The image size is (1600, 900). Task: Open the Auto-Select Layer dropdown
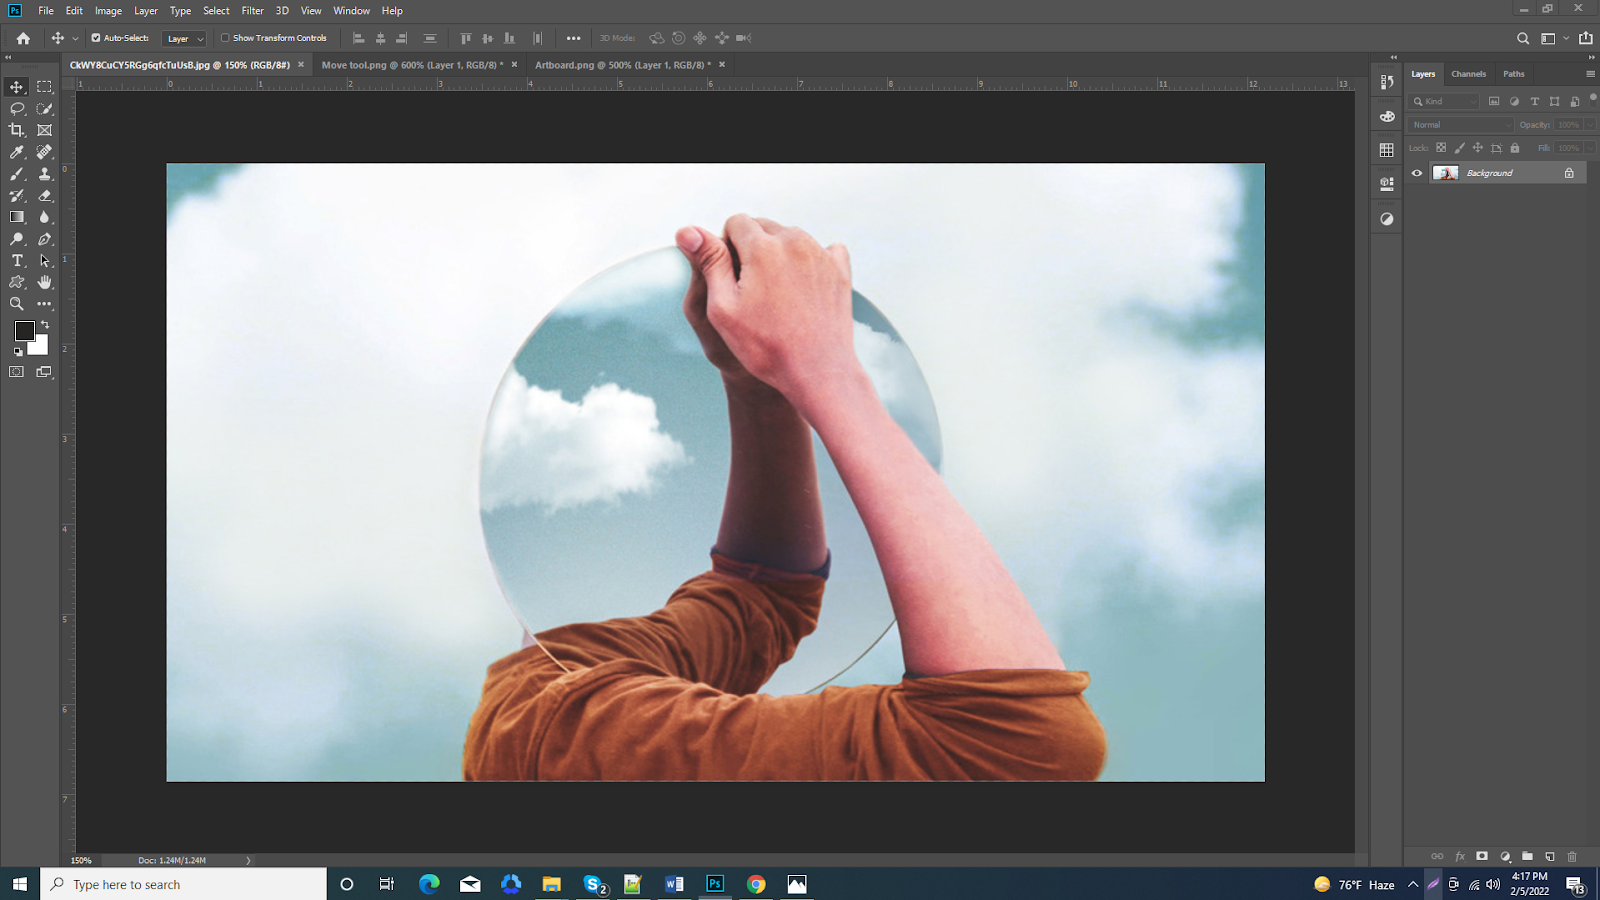(x=184, y=39)
